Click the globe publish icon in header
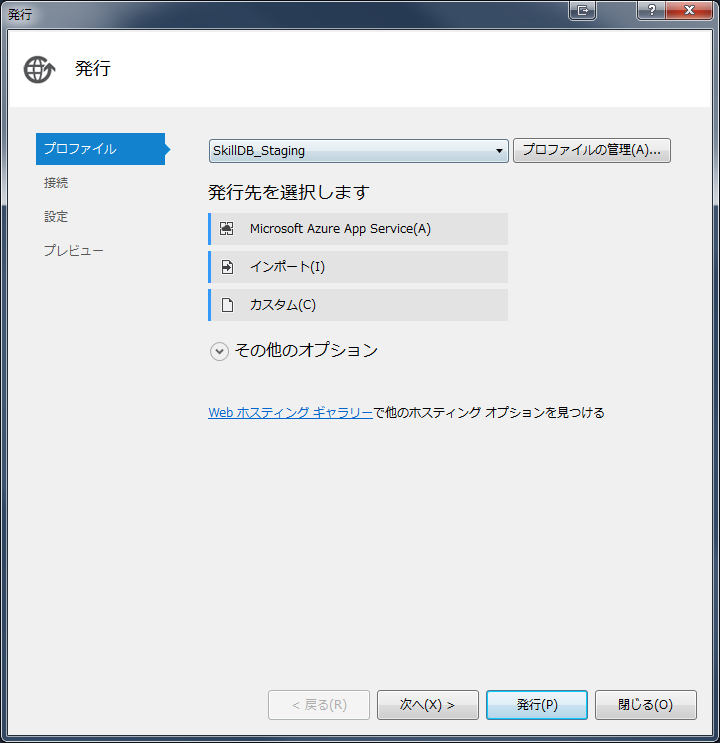 pyautogui.click(x=39, y=69)
